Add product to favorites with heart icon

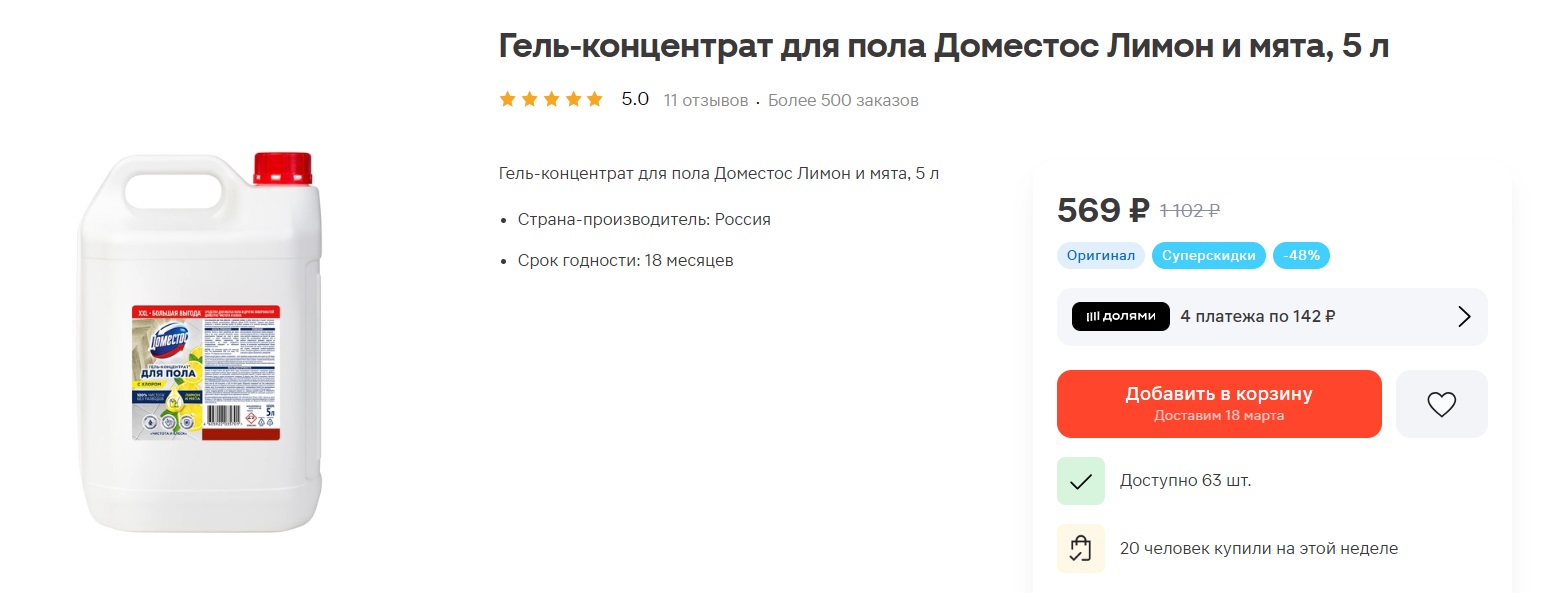tap(1441, 404)
